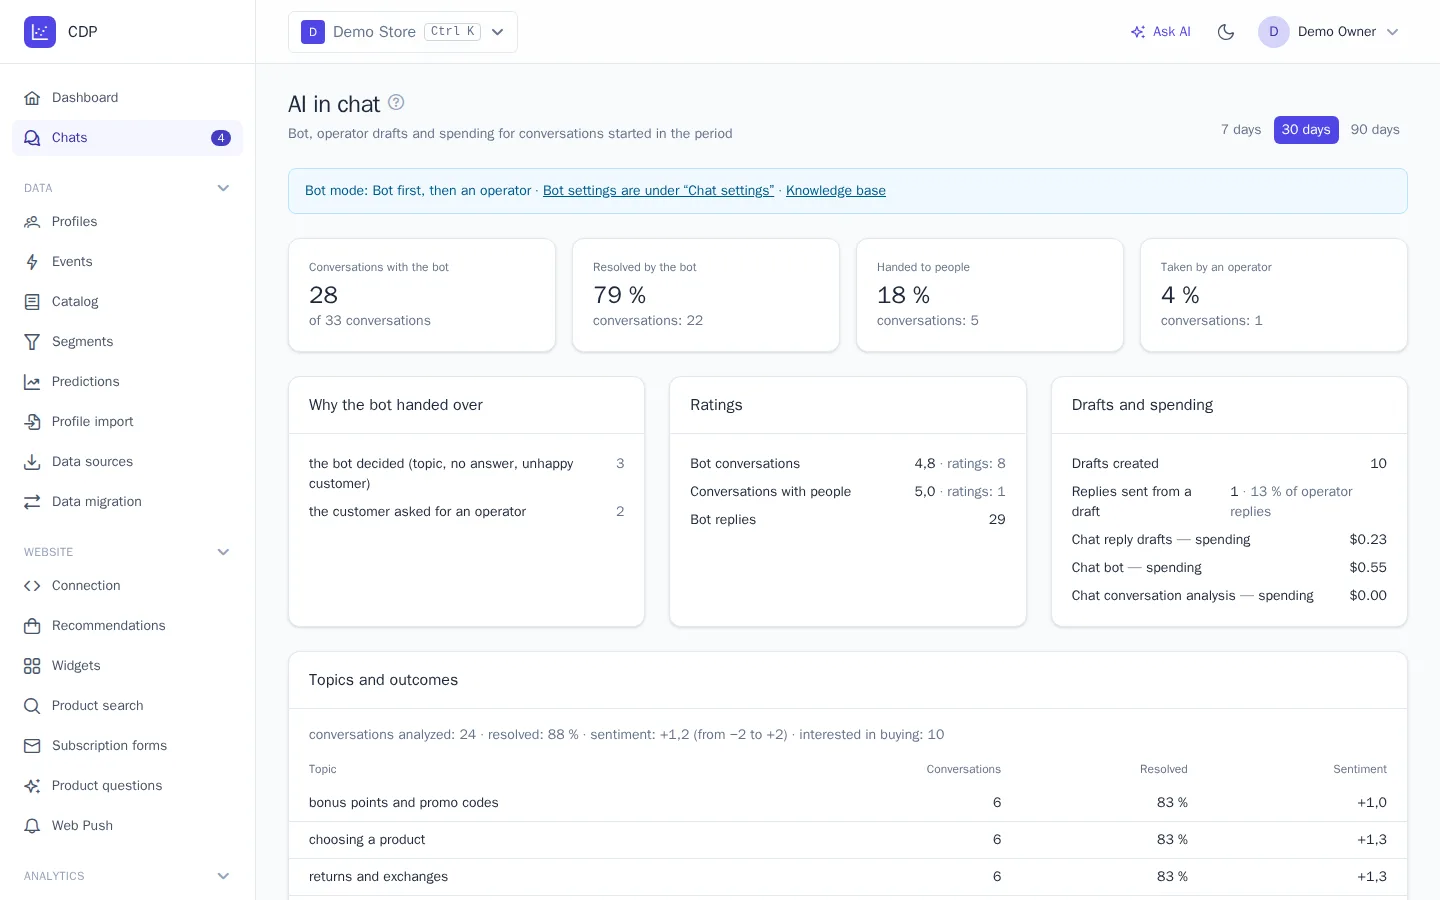Select the 30 days period
1440x900 pixels.
1306,130
